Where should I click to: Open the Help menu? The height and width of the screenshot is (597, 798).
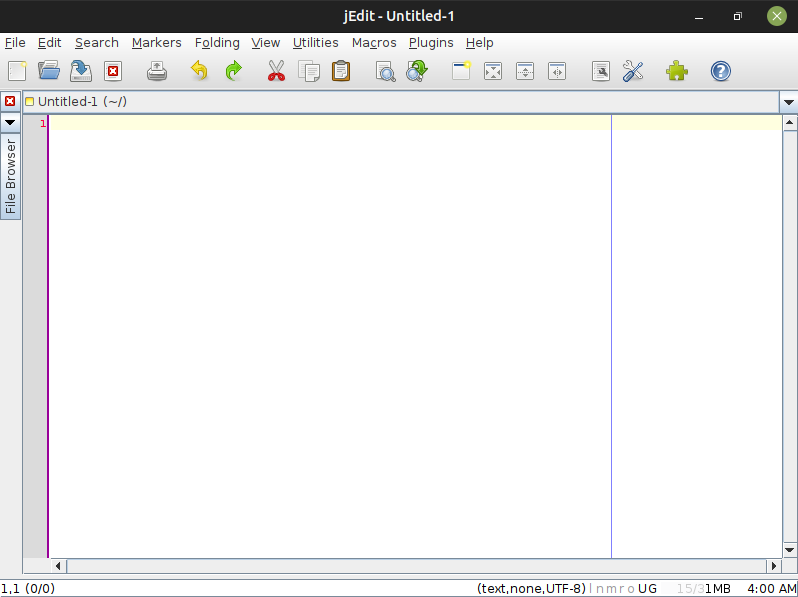pyautogui.click(x=479, y=43)
